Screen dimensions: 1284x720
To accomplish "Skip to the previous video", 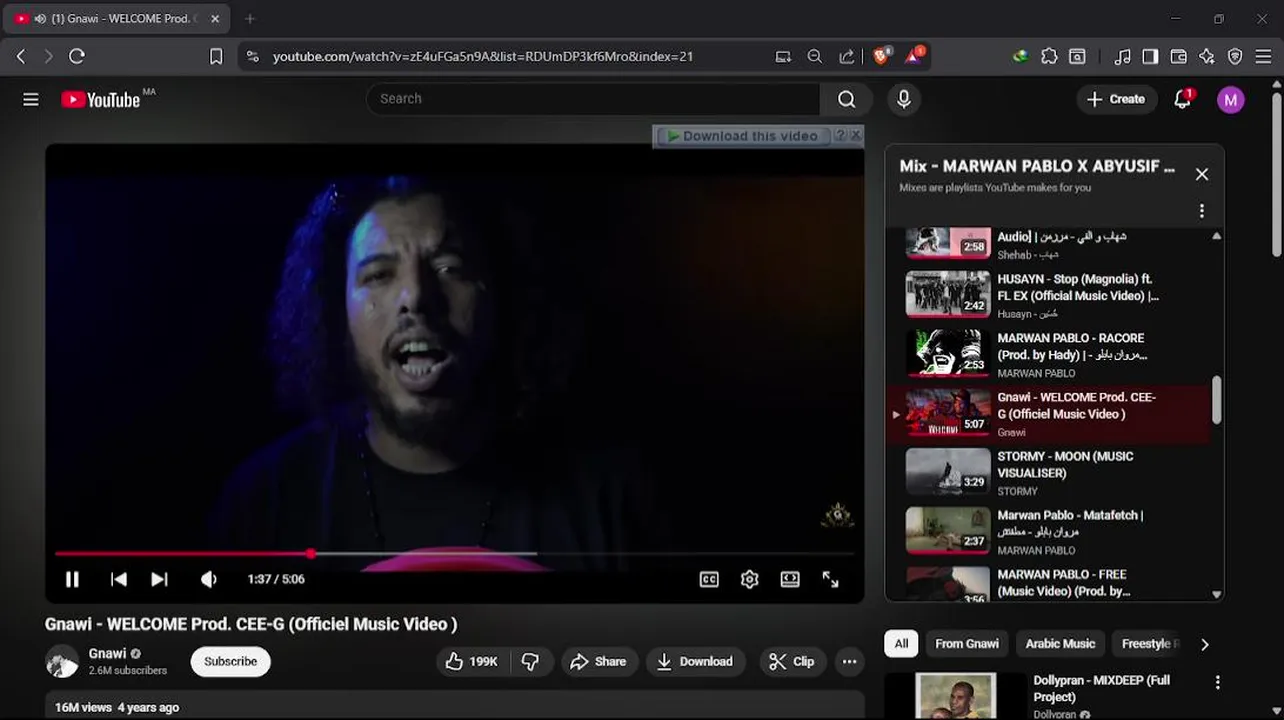I will click(118, 579).
